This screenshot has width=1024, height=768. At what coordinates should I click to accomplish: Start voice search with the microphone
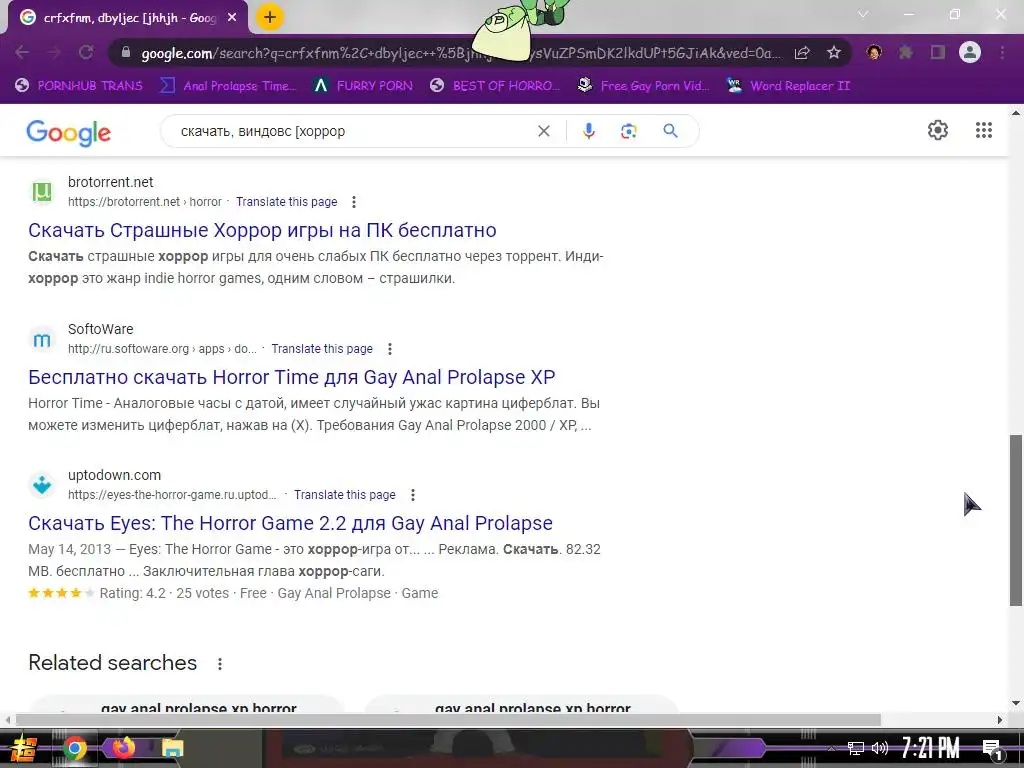588,131
